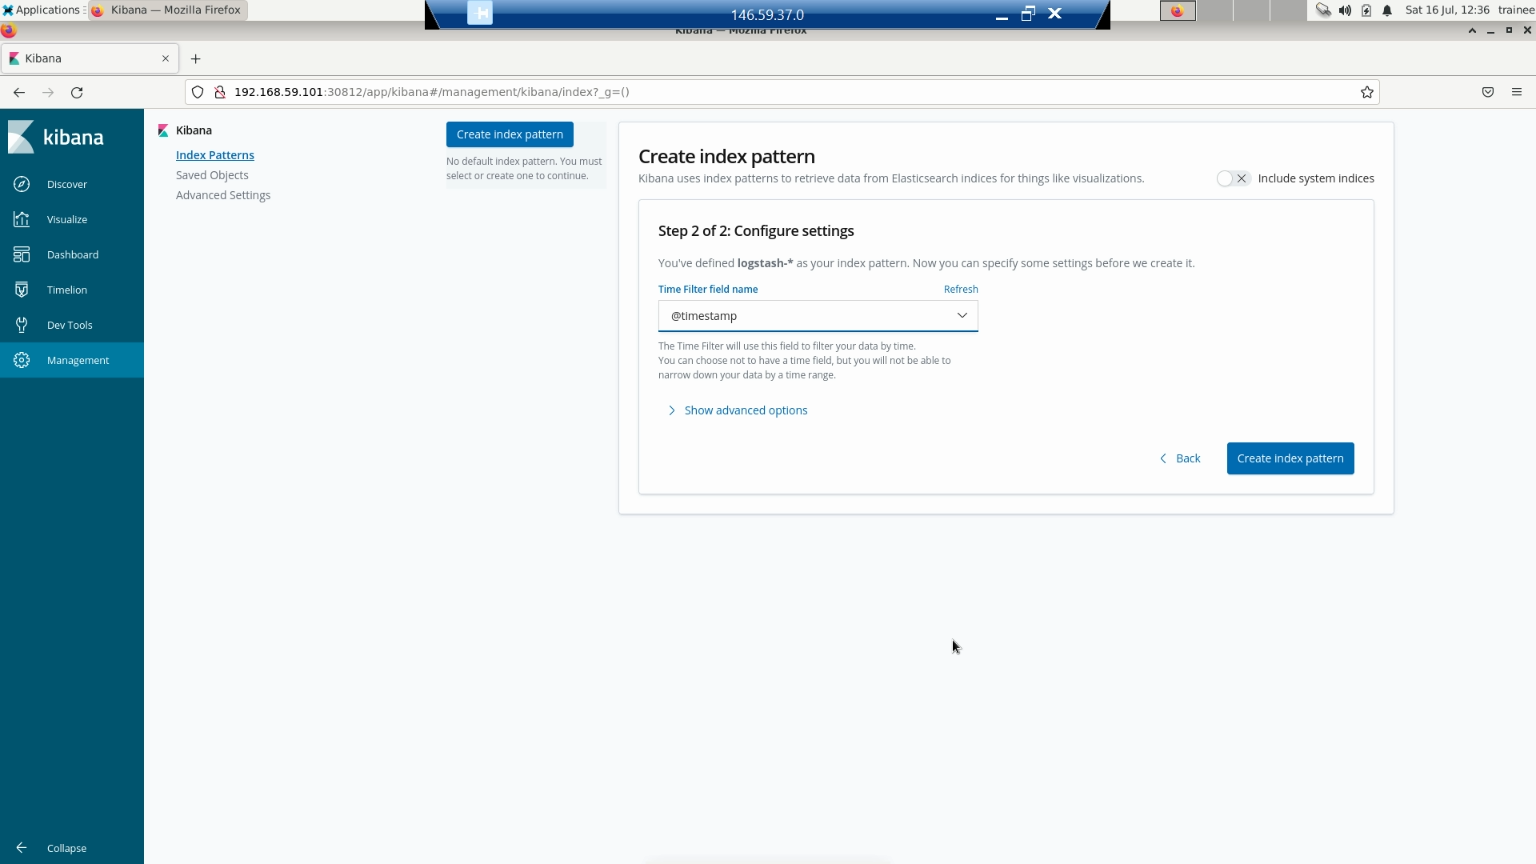This screenshot has width=1536, height=864.
Task: Open Advanced Settings in management menu
Action: coord(223,195)
